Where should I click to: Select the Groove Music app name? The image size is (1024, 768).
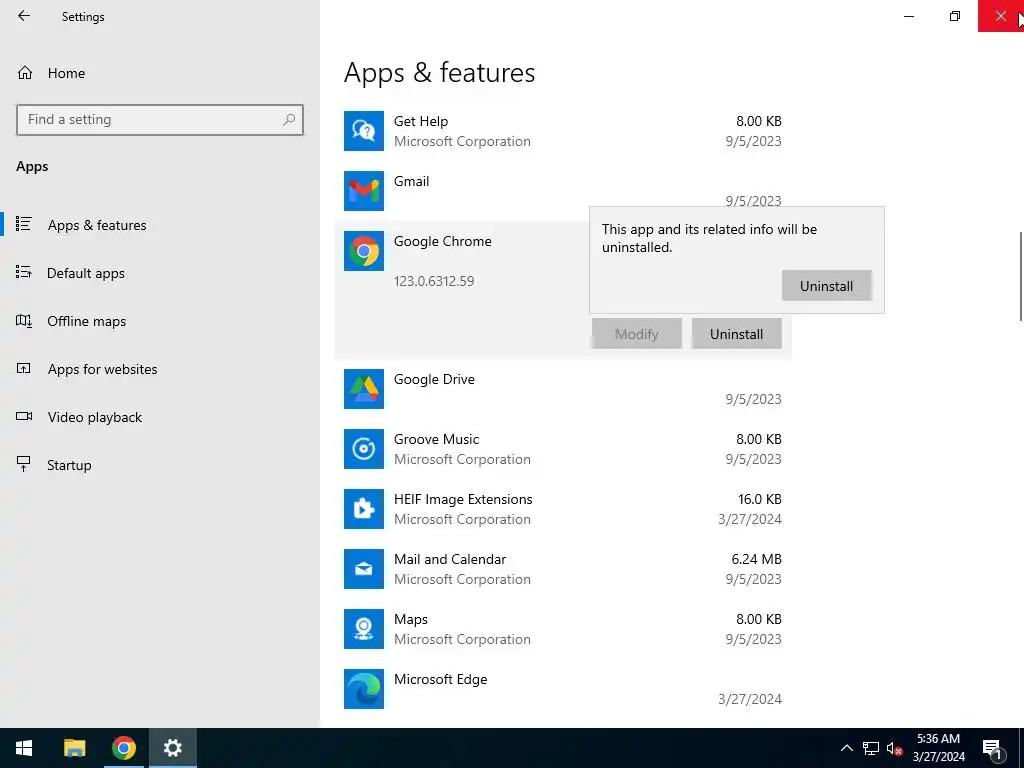436,439
